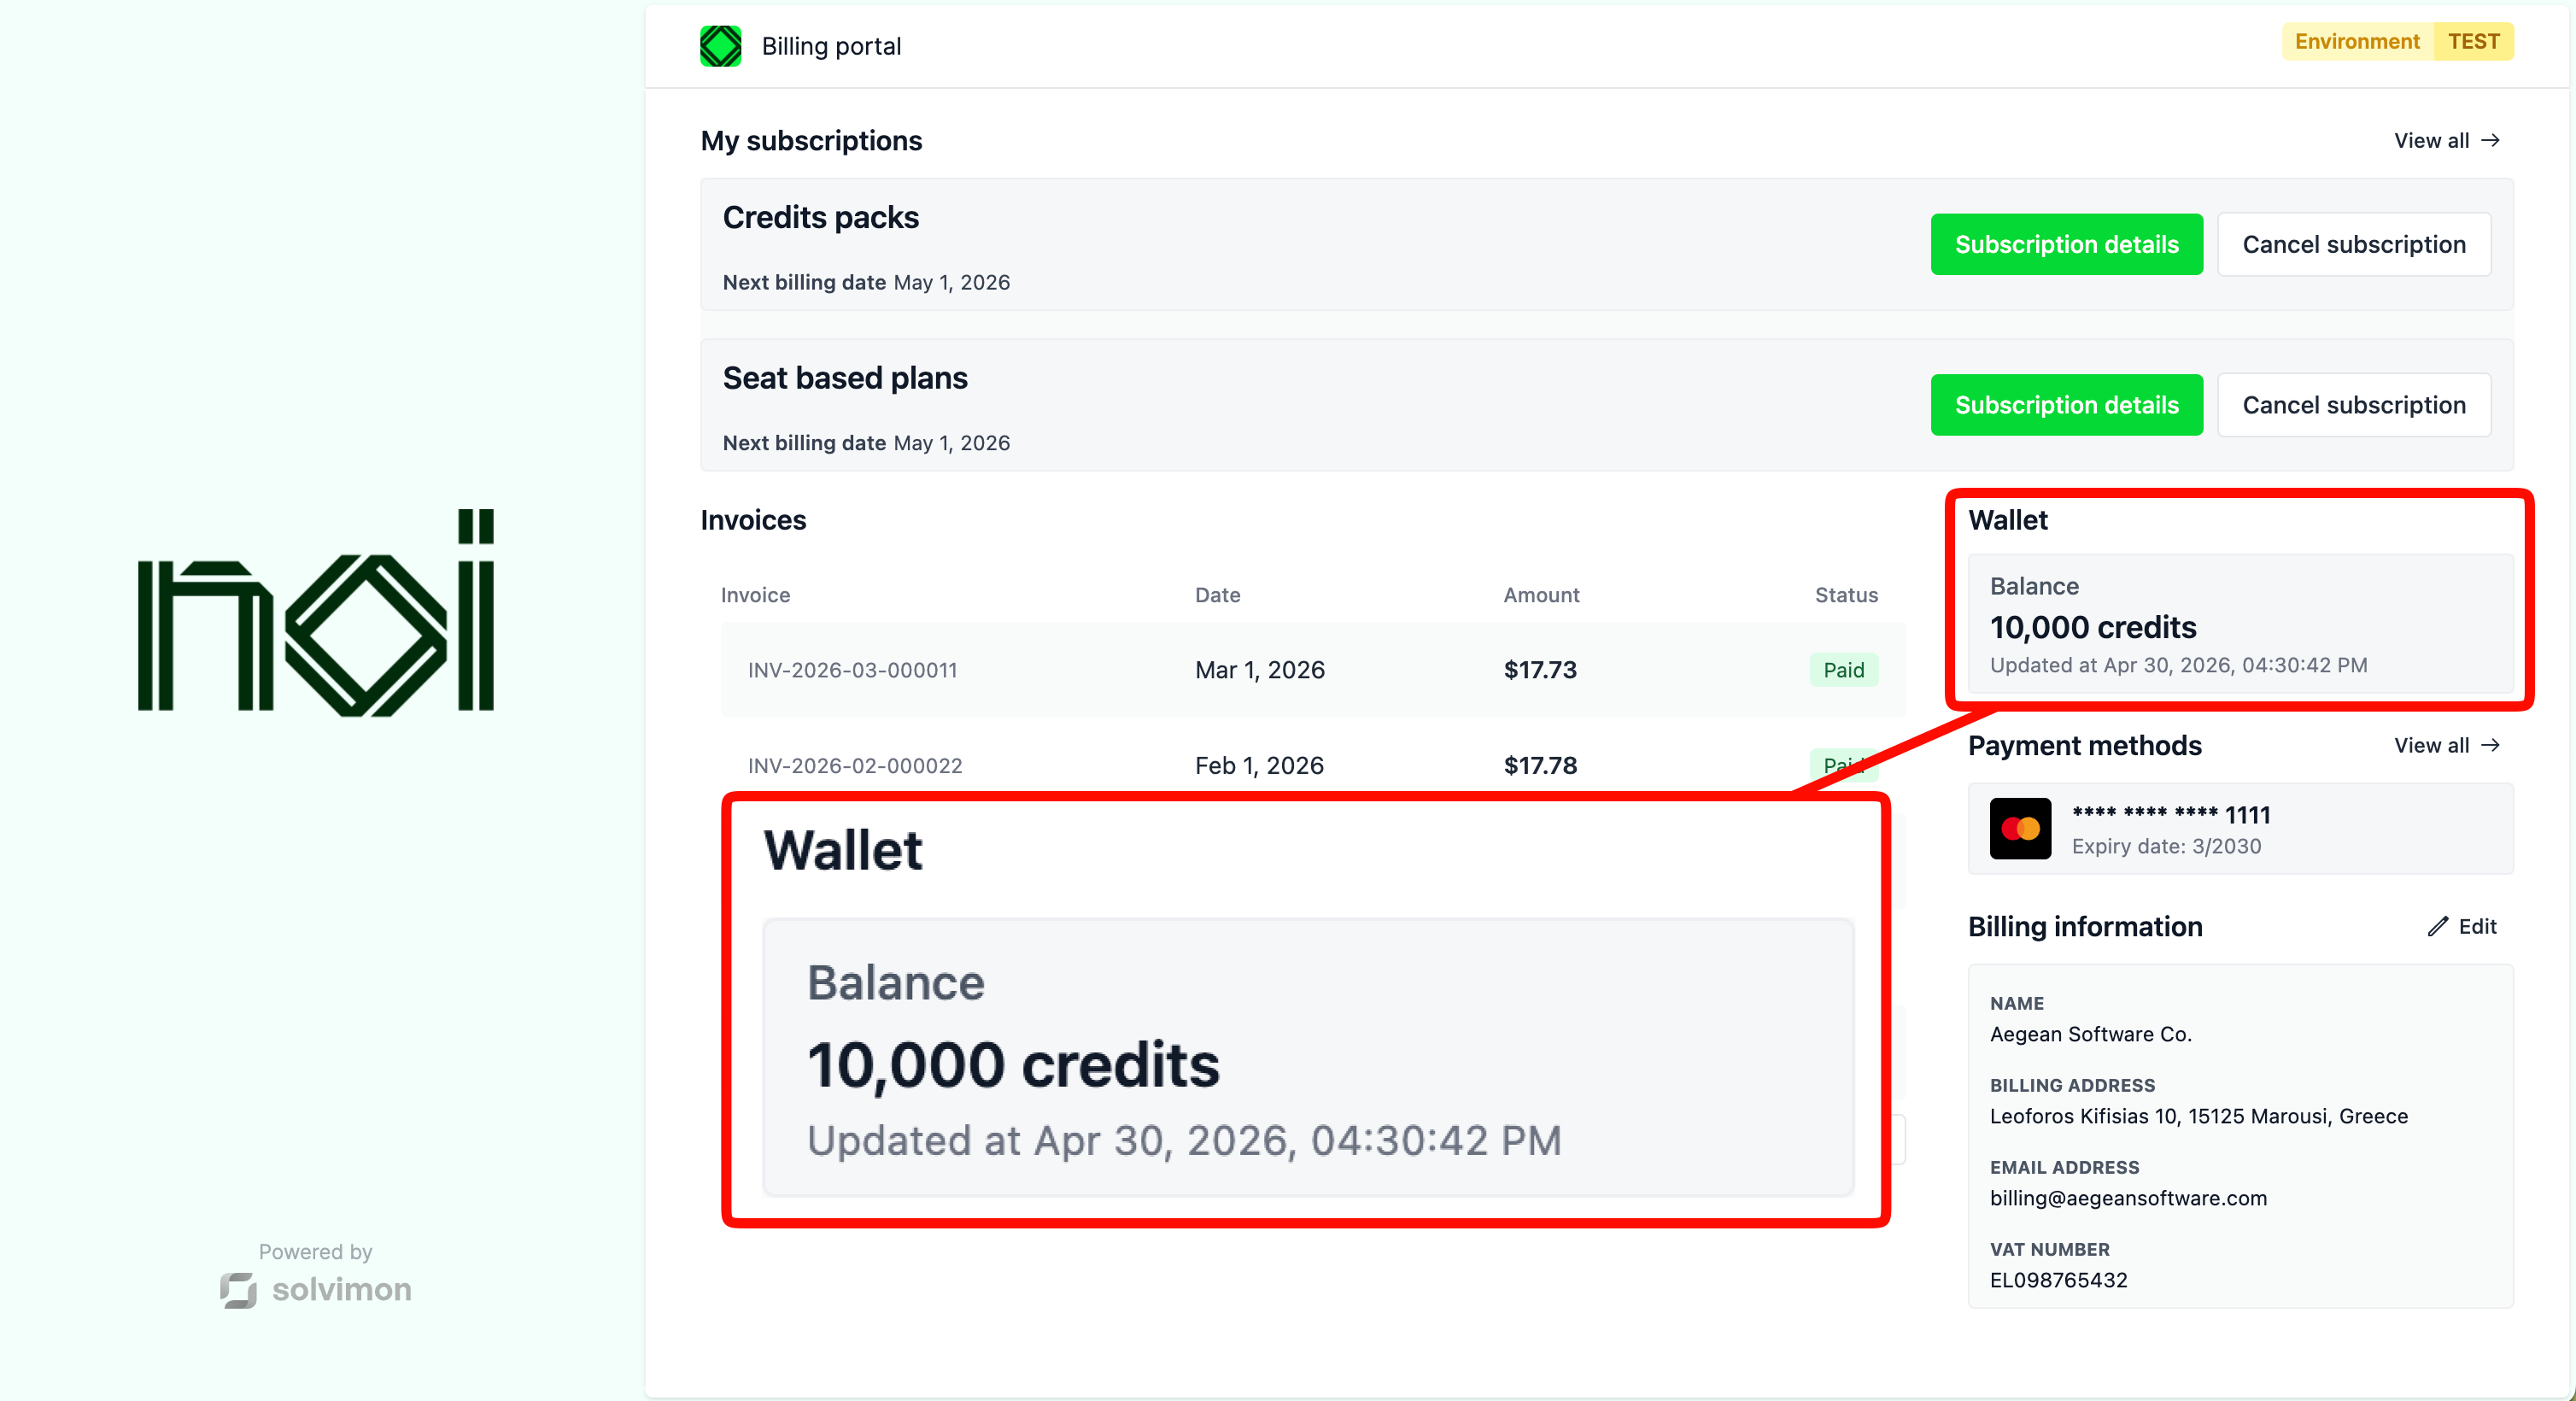Click the arrow next to subscriptions View all
Screen dimensions: 2576x1401
(2491, 140)
